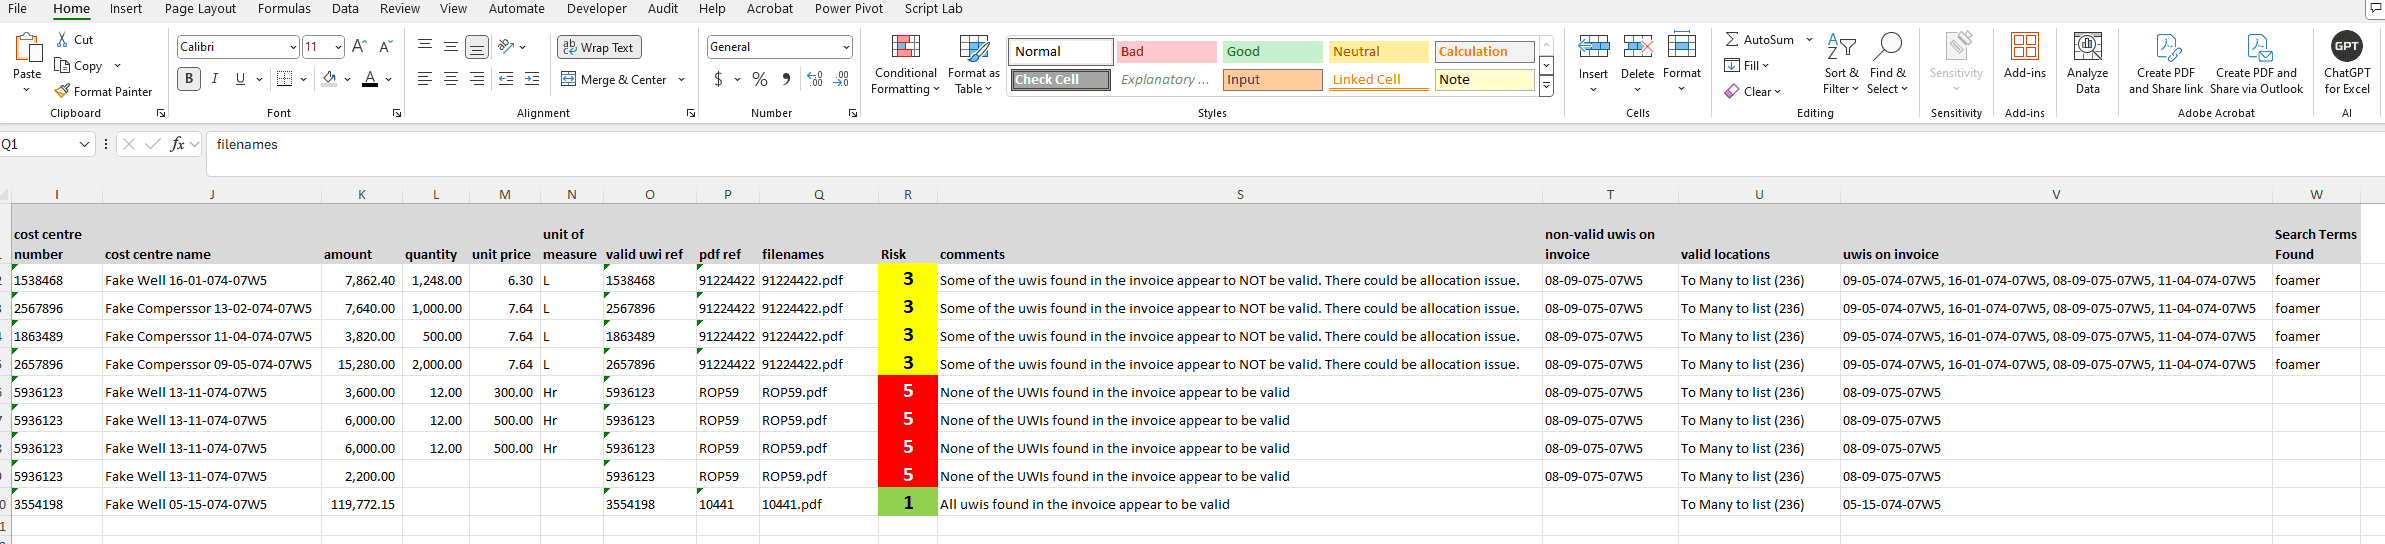Open ChatGPT for Excel add-in
Image resolution: width=2385 pixels, height=544 pixels.
2346,64
